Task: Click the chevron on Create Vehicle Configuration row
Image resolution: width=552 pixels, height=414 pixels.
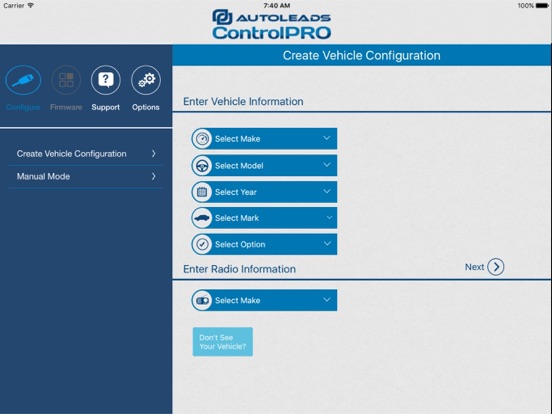Action: coord(153,153)
